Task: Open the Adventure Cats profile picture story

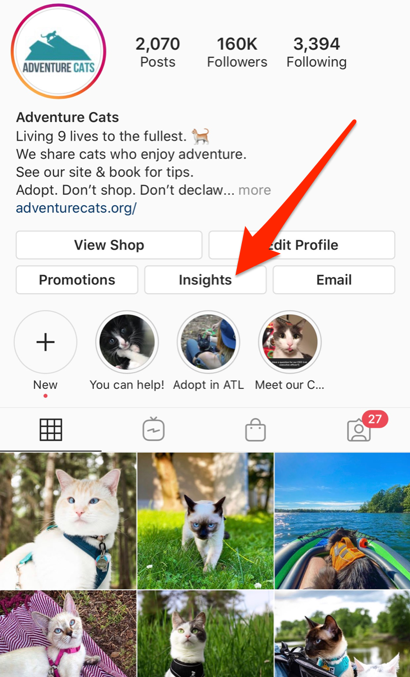Action: click(x=59, y=52)
